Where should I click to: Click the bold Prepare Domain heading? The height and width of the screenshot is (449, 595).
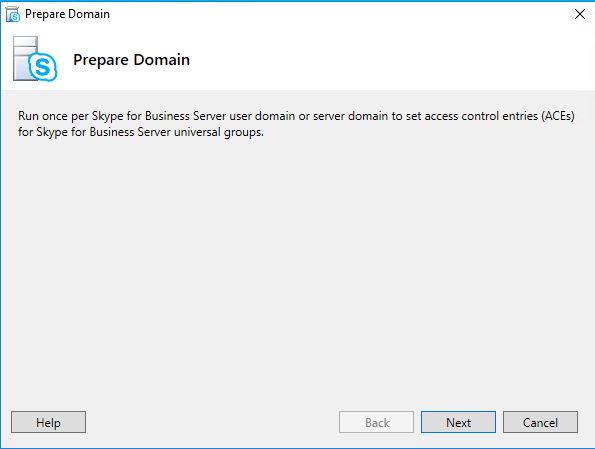pos(131,60)
